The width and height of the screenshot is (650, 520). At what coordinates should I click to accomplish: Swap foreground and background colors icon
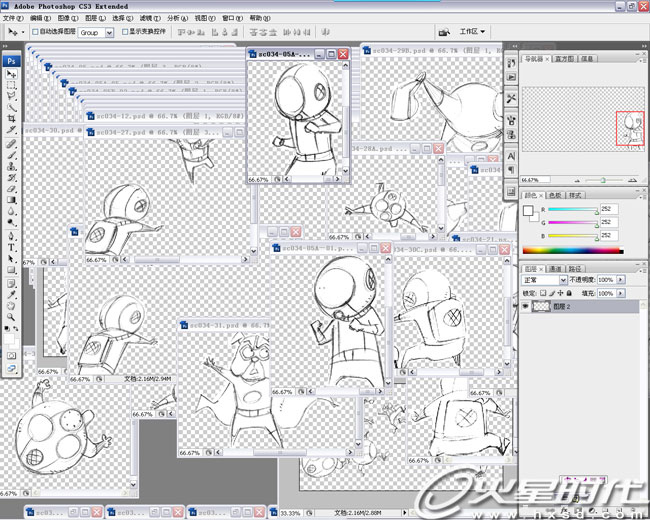click(x=16, y=328)
